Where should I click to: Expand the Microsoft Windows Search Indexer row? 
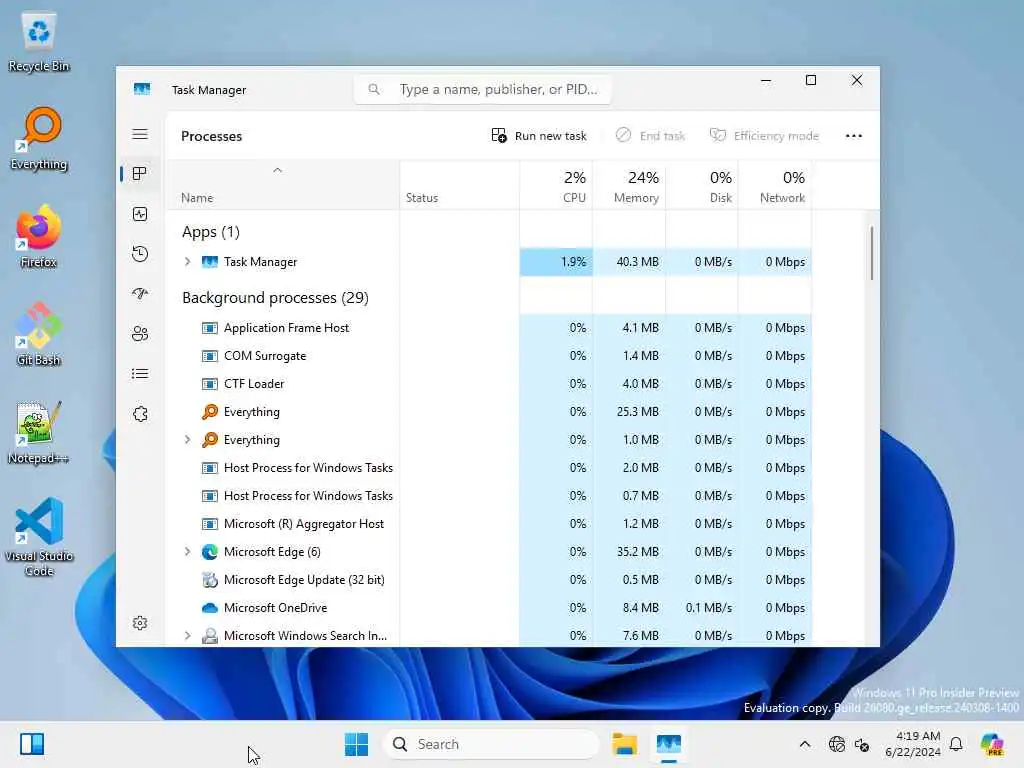pos(187,635)
